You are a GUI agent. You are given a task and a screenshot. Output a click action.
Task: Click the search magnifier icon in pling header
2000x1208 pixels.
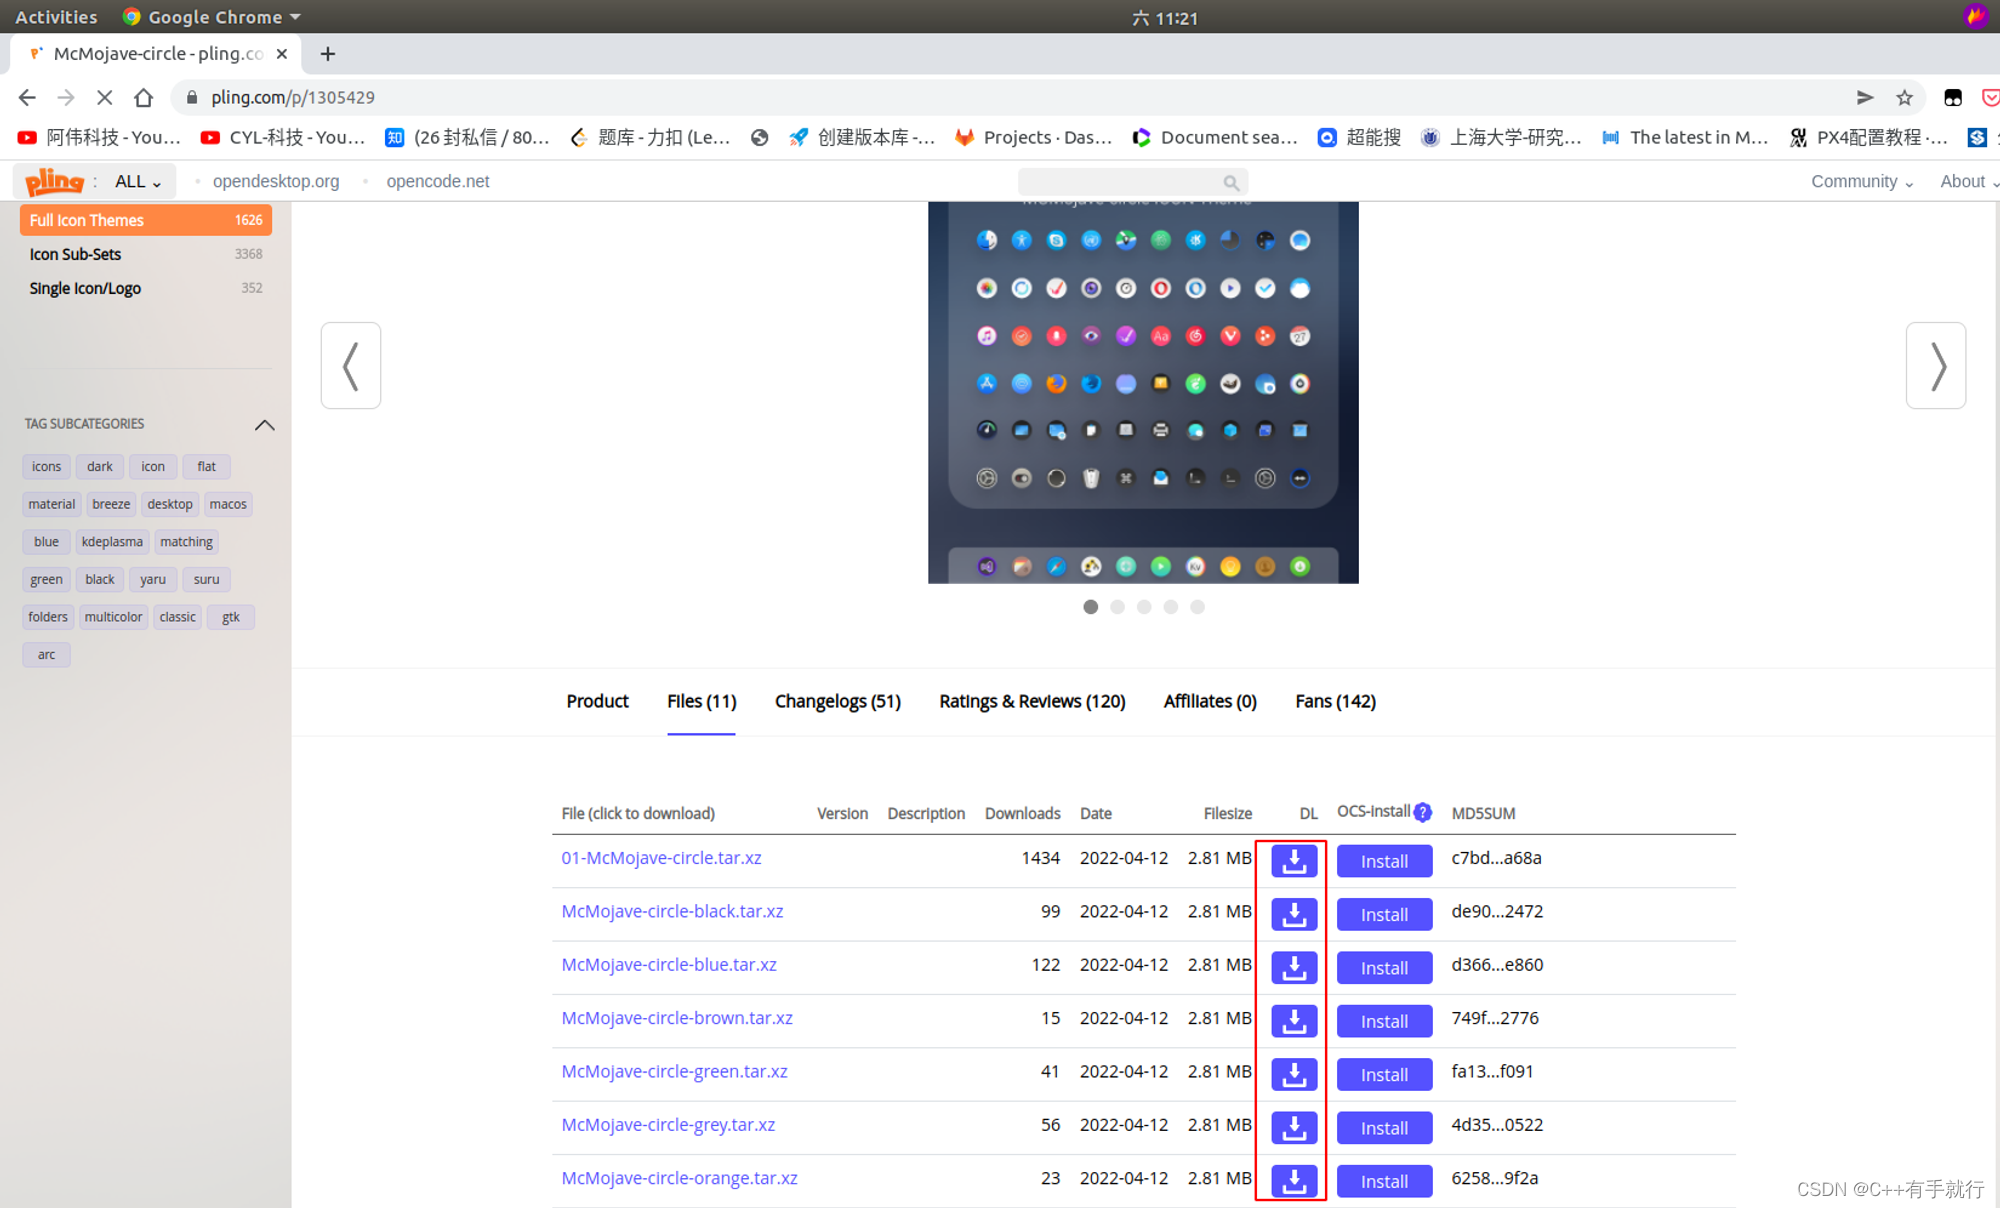coord(1231,182)
